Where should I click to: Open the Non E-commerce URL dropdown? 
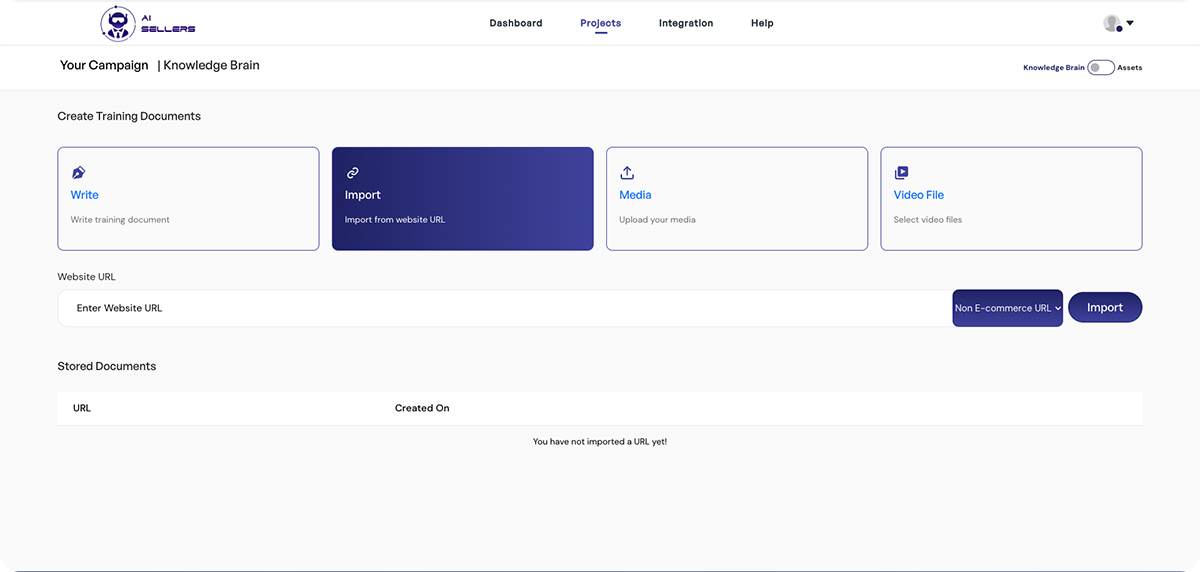1007,308
